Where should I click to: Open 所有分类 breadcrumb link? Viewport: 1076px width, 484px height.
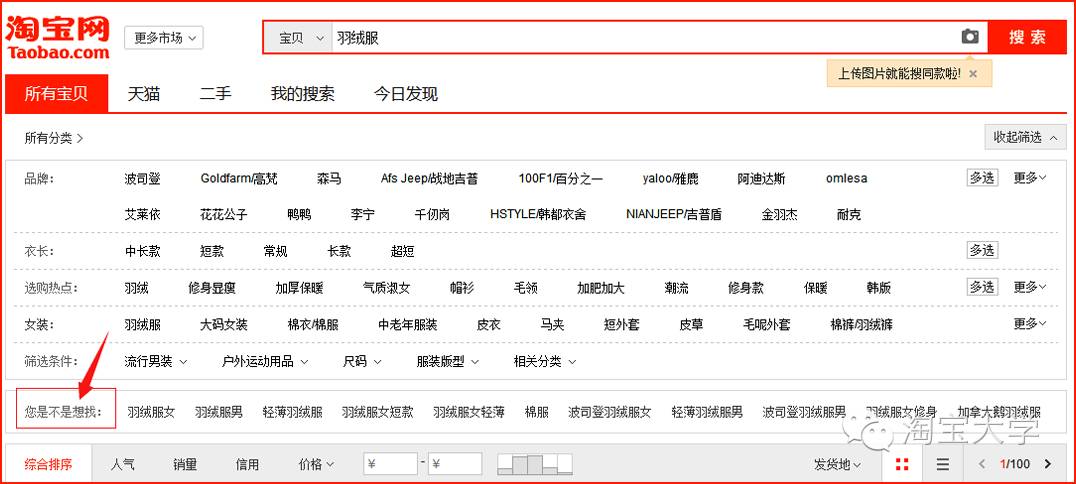click(54, 138)
